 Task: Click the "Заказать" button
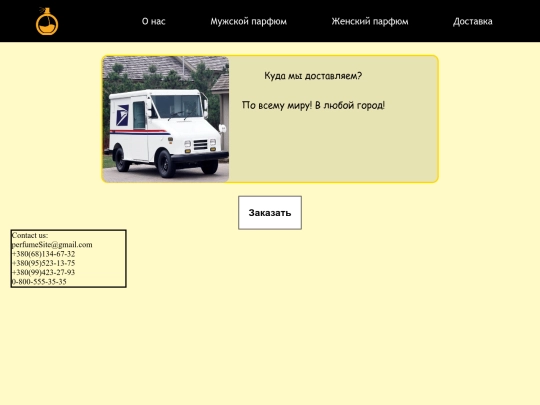click(270, 212)
